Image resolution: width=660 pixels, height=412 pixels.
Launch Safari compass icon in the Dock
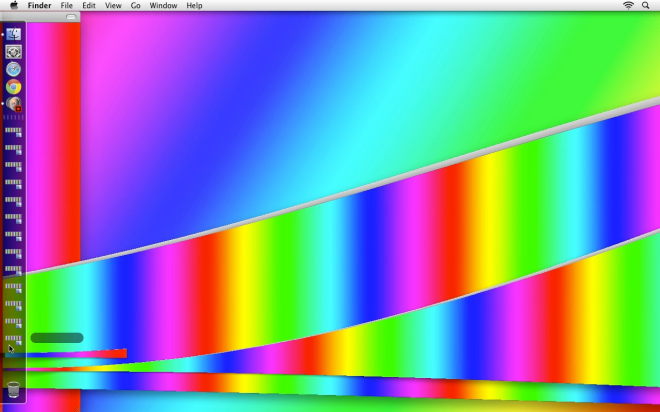tap(13, 69)
